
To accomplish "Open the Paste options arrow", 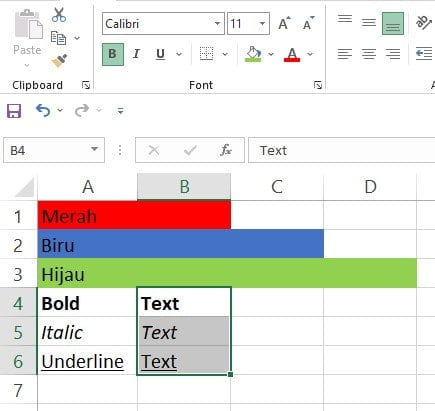I will pos(27,65).
